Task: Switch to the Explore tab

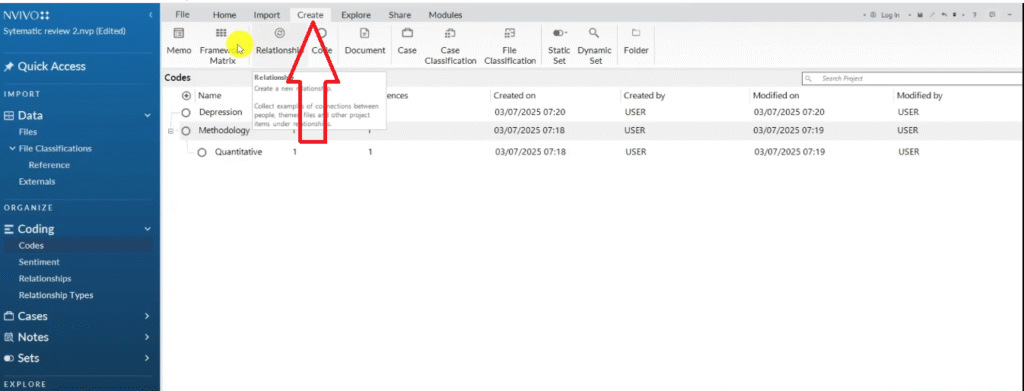Action: point(356,15)
